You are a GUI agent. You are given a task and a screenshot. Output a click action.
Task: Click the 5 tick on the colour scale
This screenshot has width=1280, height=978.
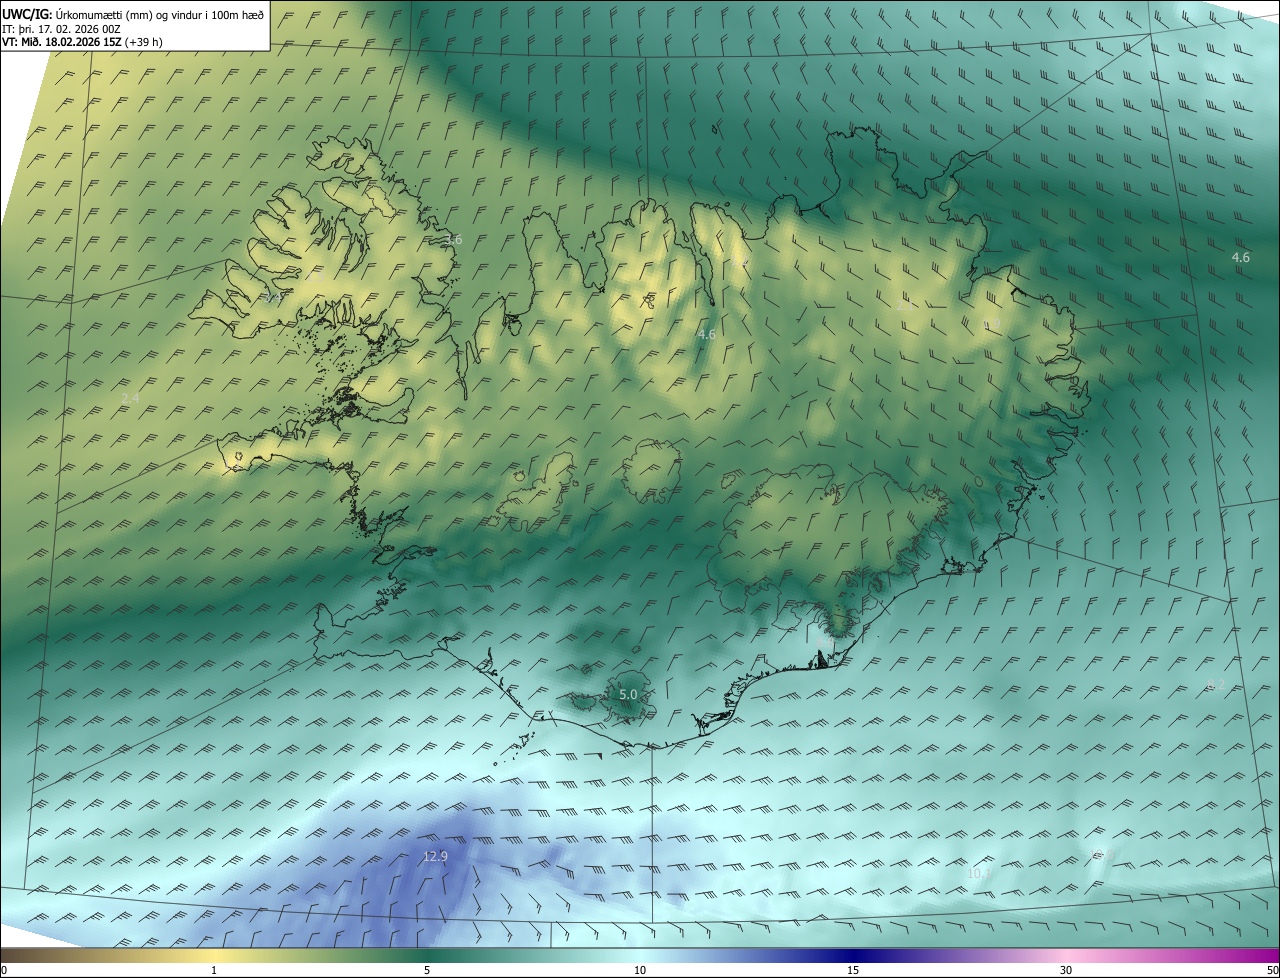[x=427, y=970]
